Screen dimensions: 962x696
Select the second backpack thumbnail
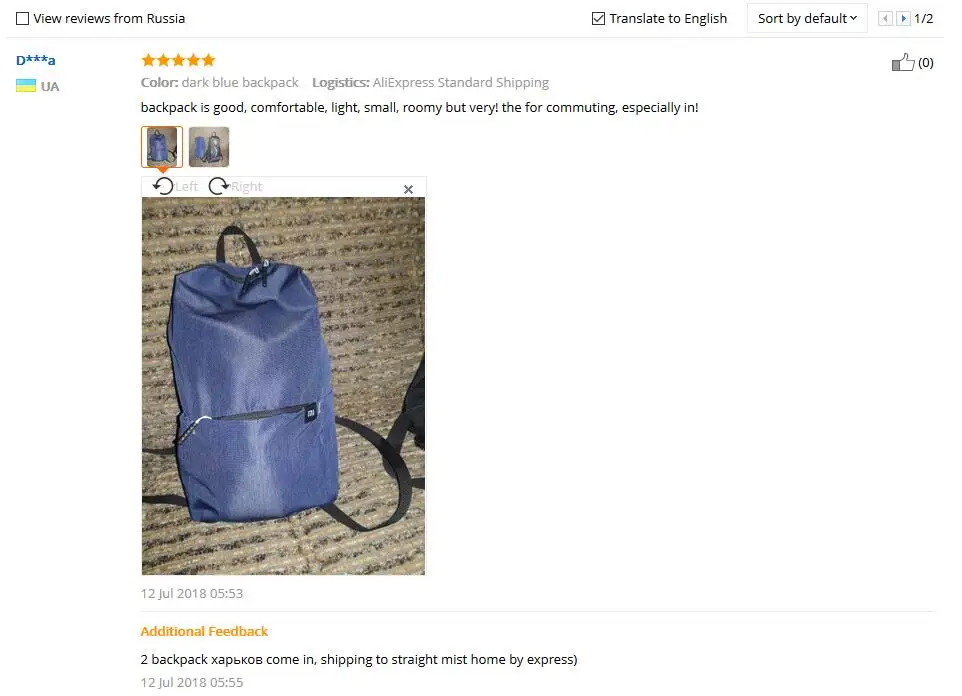click(209, 147)
